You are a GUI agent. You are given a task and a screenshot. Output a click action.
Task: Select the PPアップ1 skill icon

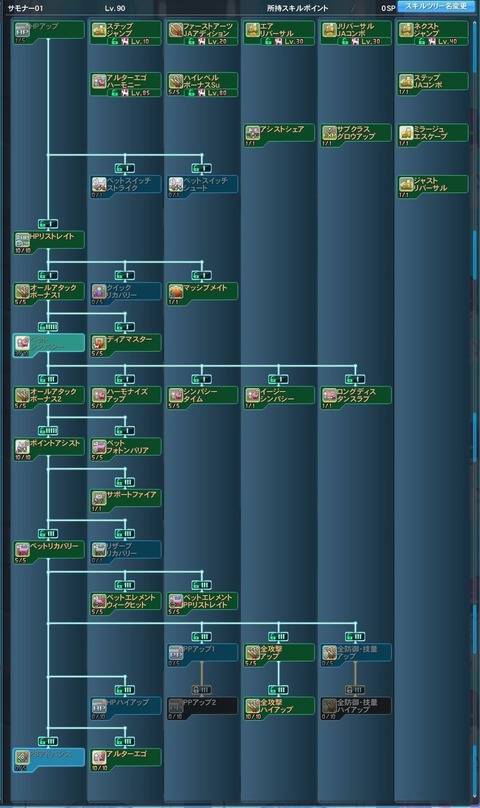pyautogui.click(x=175, y=653)
